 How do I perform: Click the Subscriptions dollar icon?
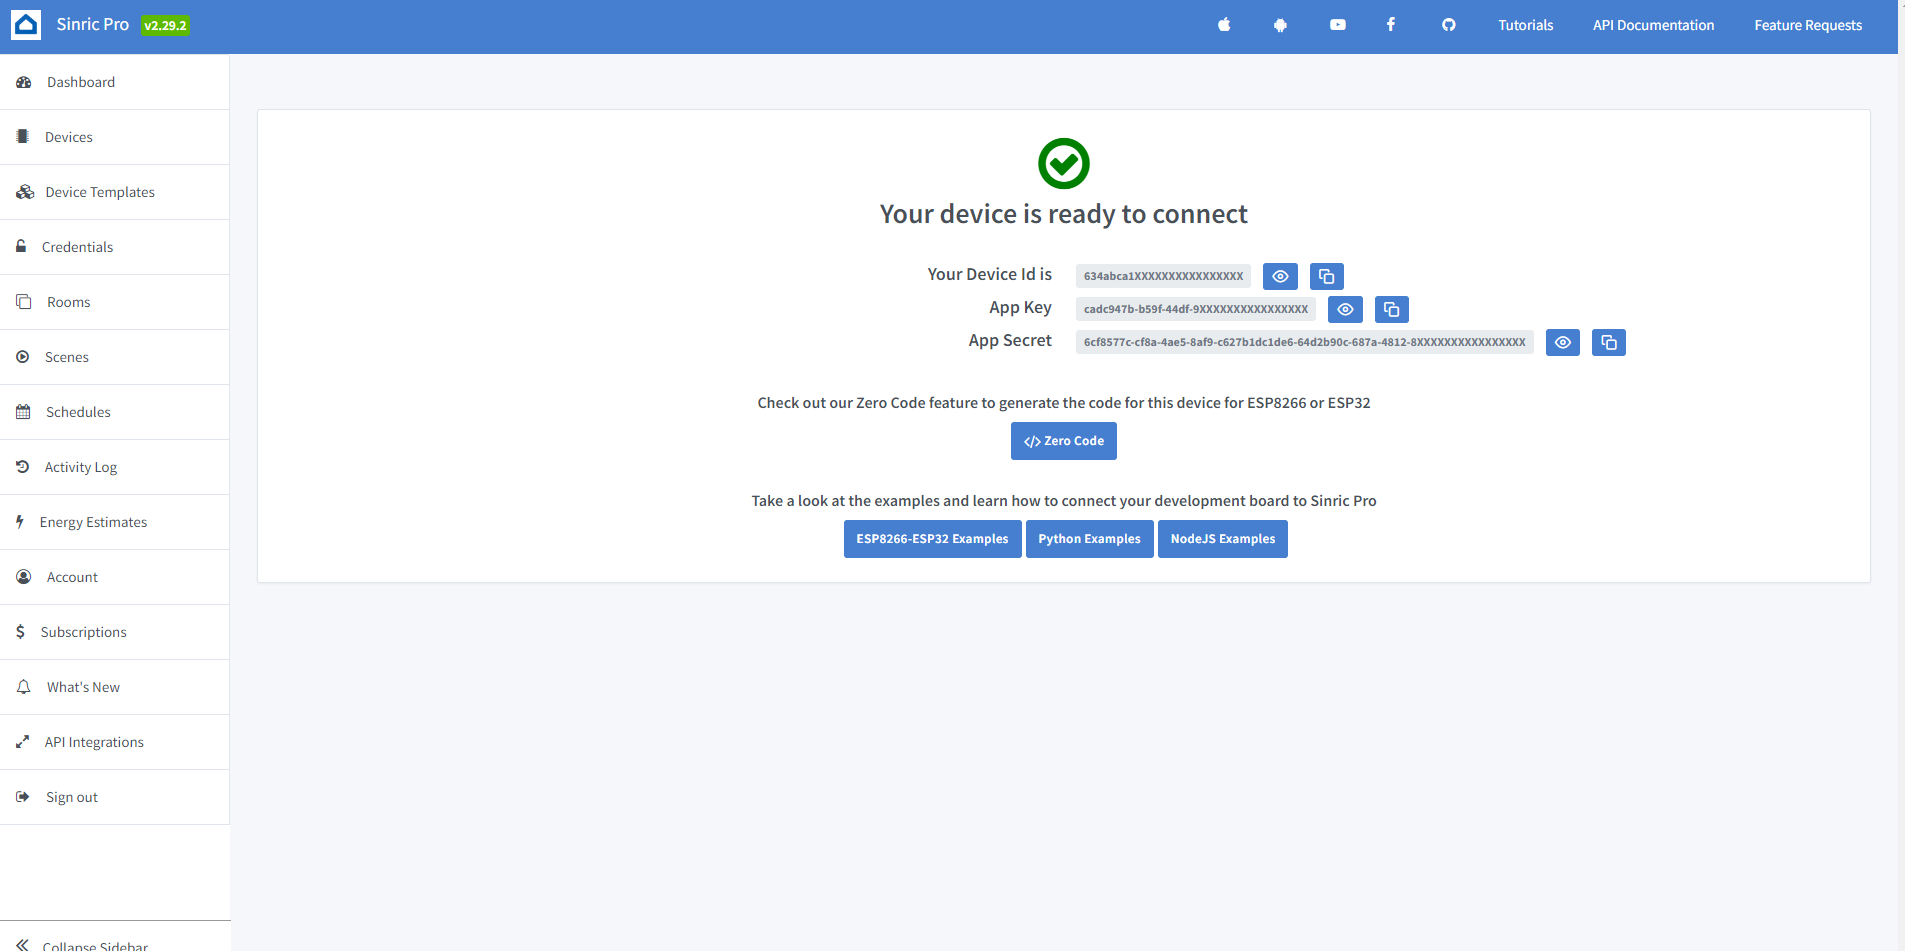pyautogui.click(x=20, y=632)
